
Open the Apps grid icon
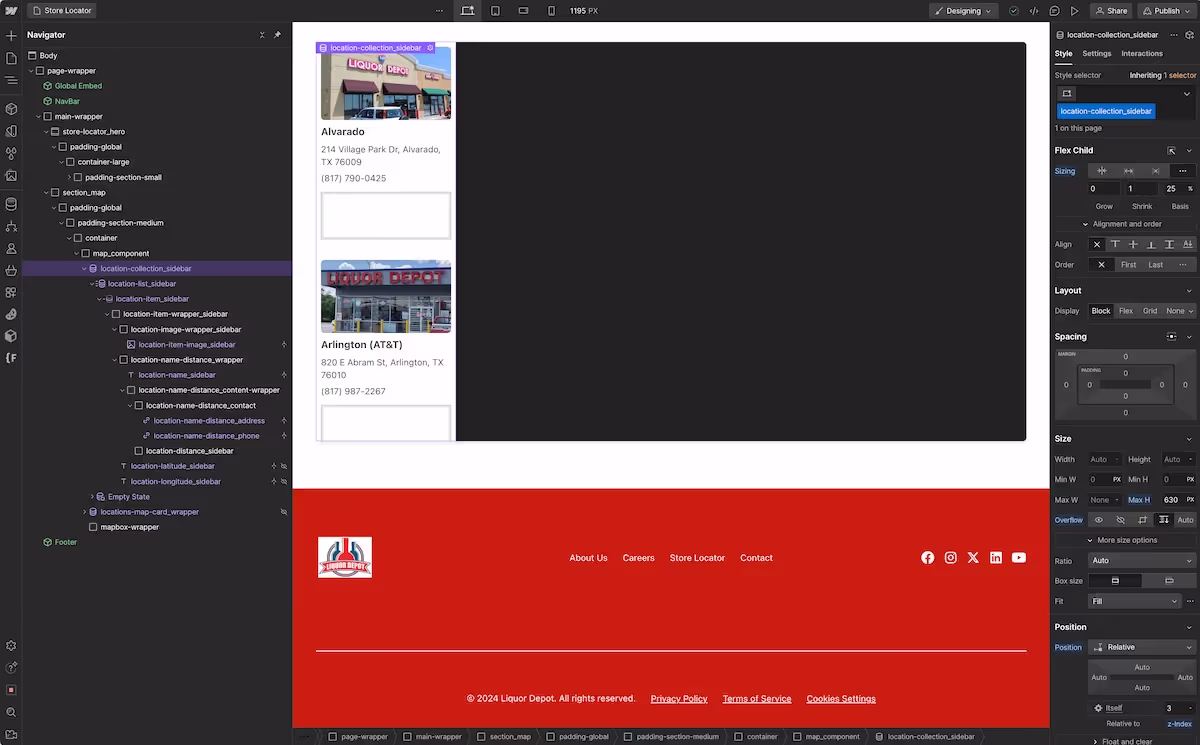(11, 292)
